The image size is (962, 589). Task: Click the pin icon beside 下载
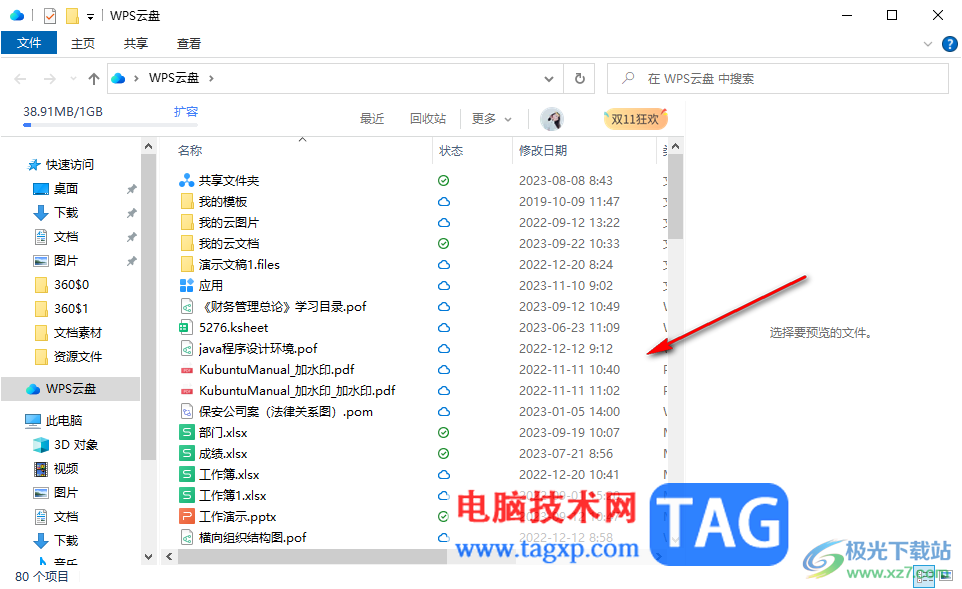coord(131,213)
